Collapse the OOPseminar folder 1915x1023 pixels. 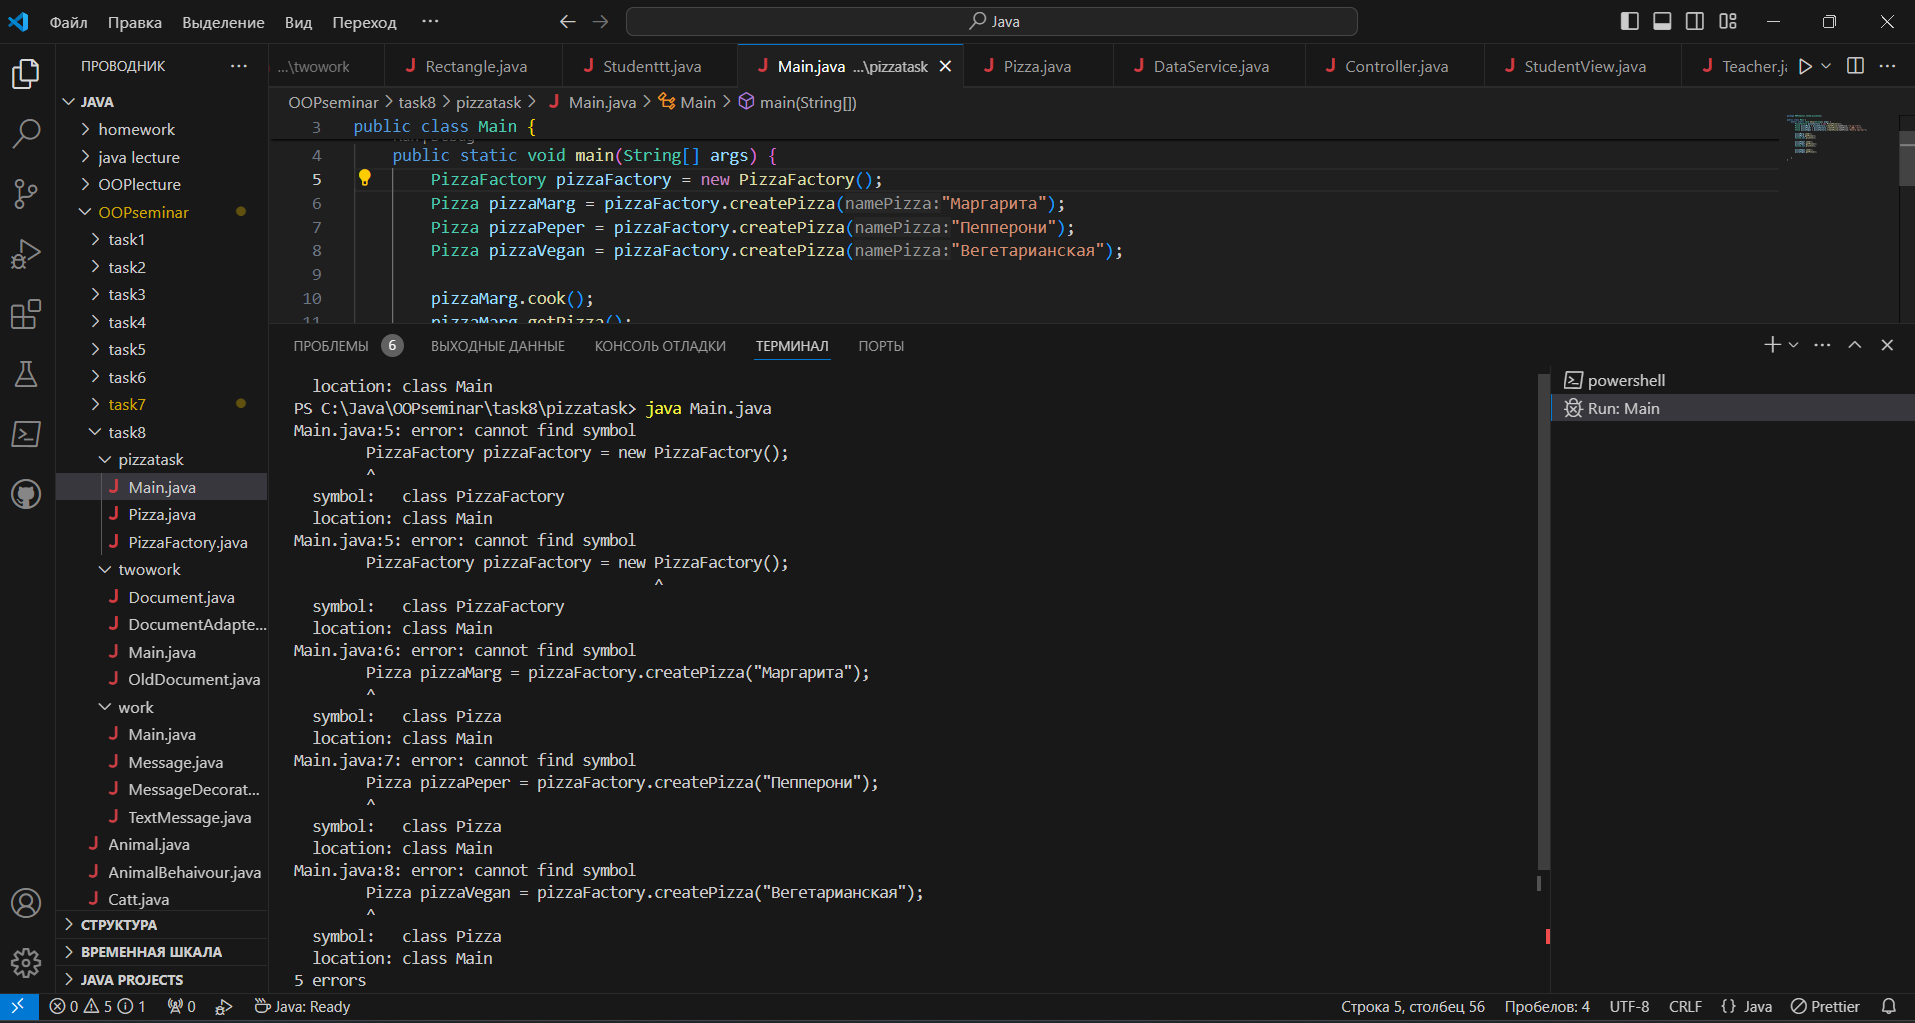pyautogui.click(x=143, y=212)
